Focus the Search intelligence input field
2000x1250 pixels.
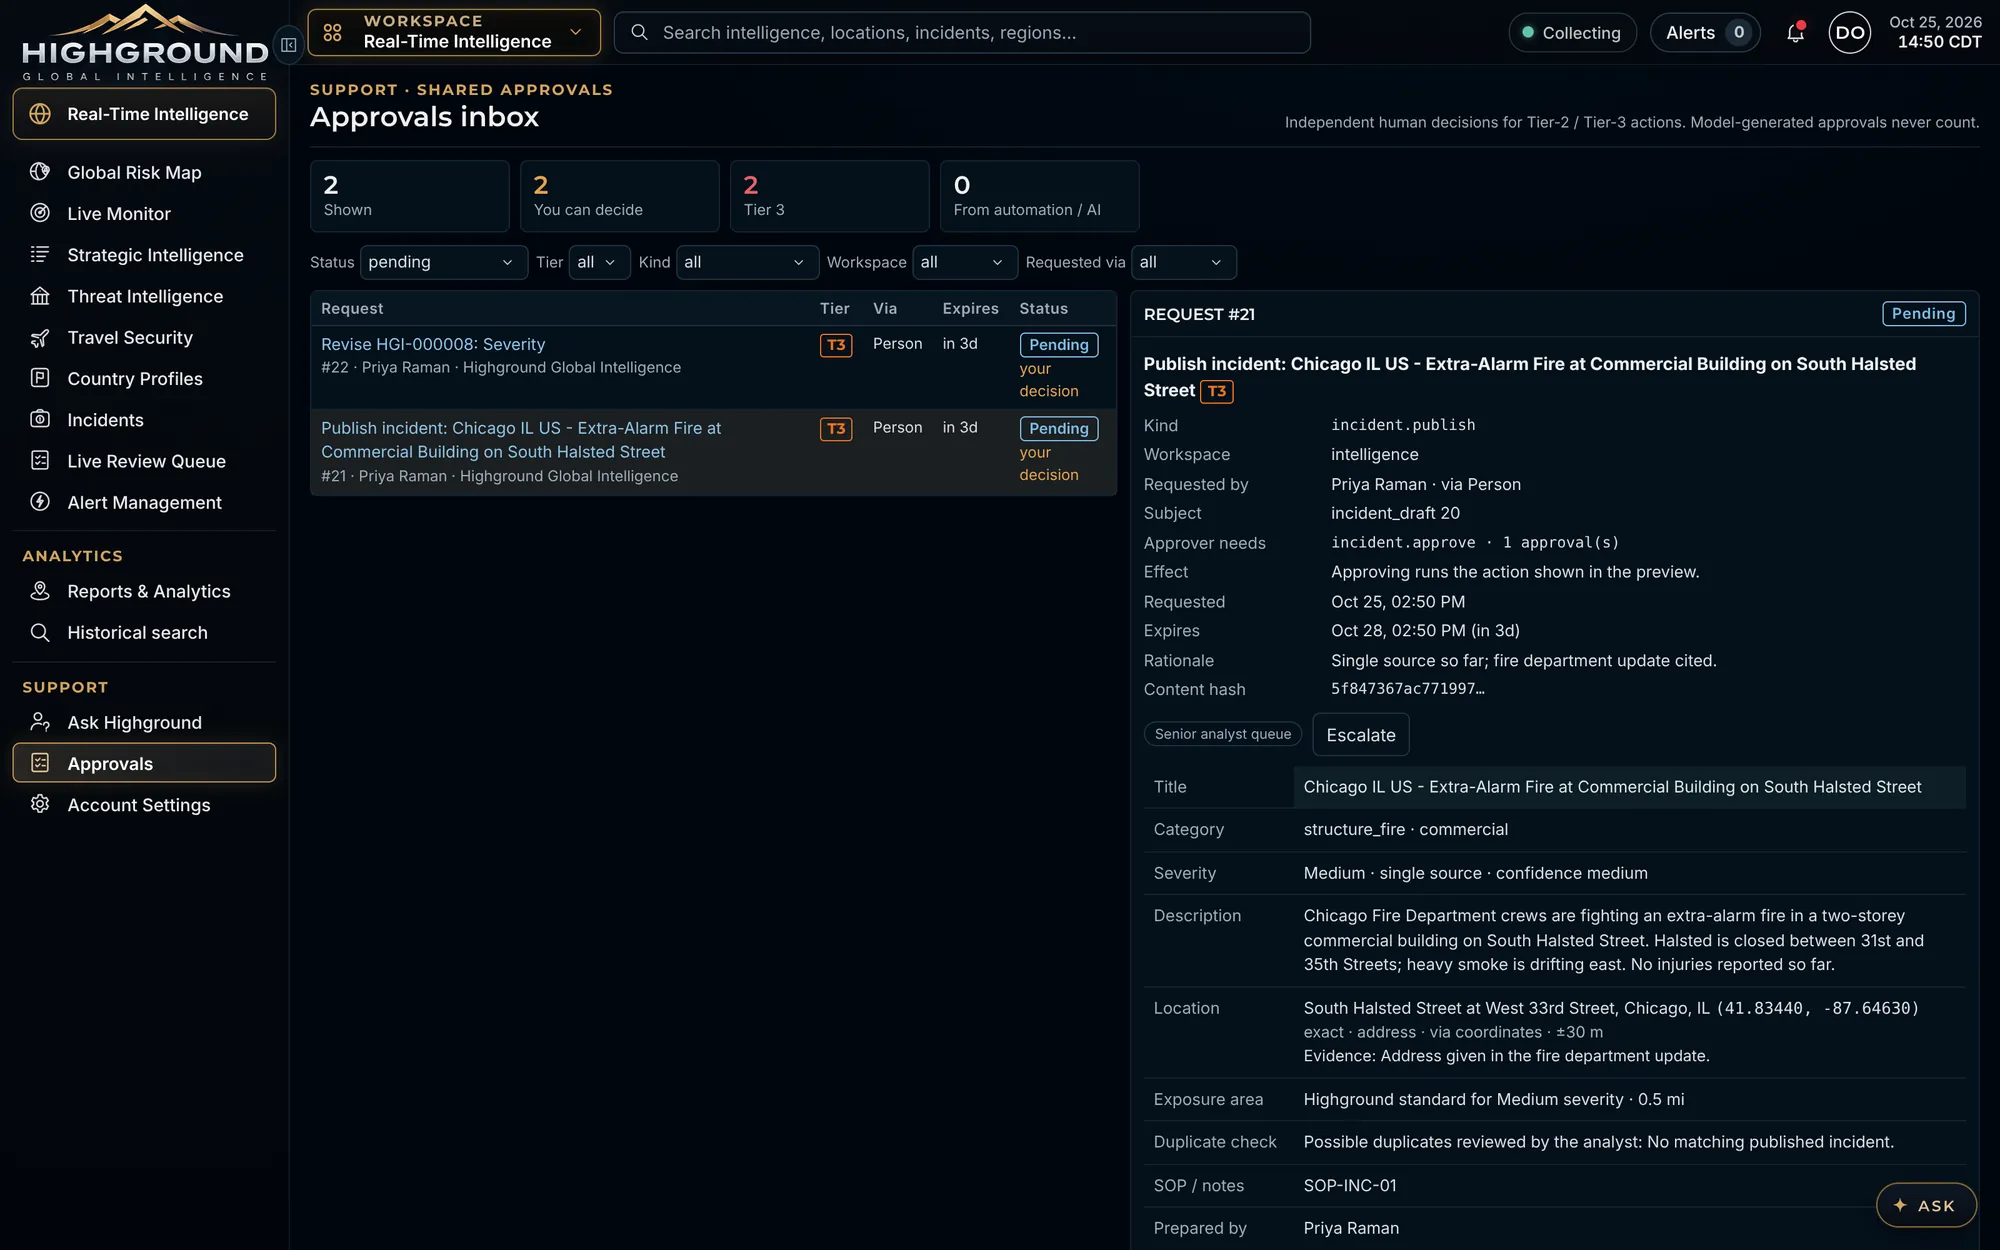pos(961,33)
